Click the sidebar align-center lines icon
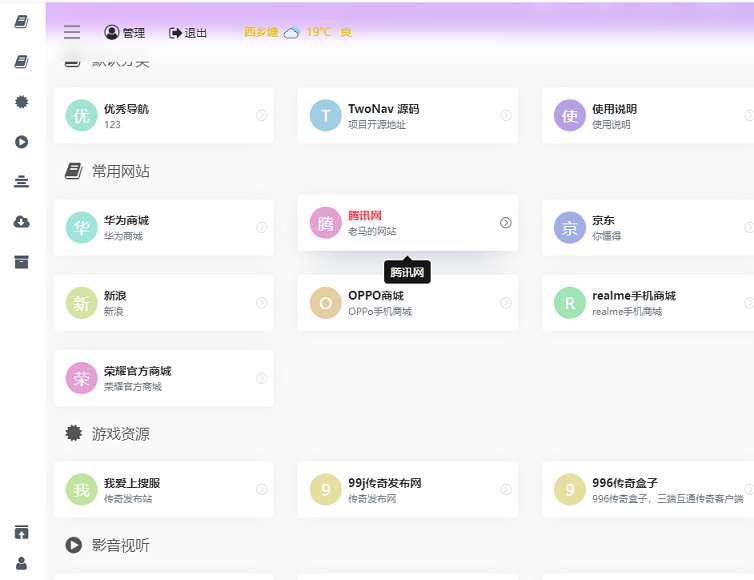The width and height of the screenshot is (754, 580). click(x=22, y=182)
